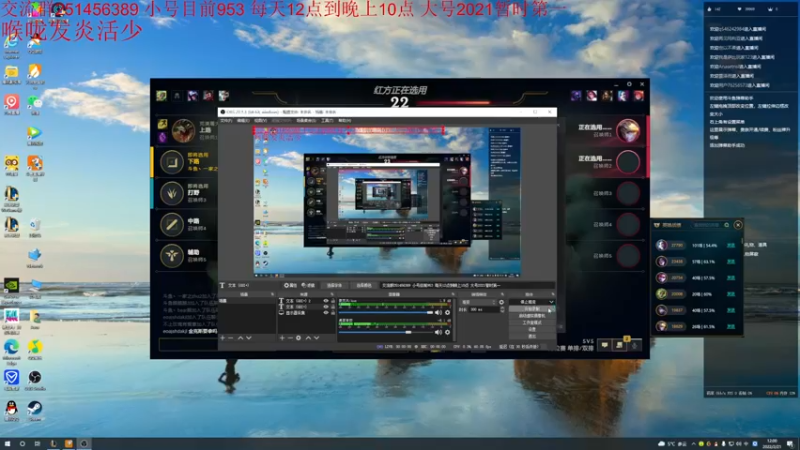This screenshot has height=450, width=800.
Task: Open transition properties gear icon
Action: pyautogui.click(x=502, y=302)
